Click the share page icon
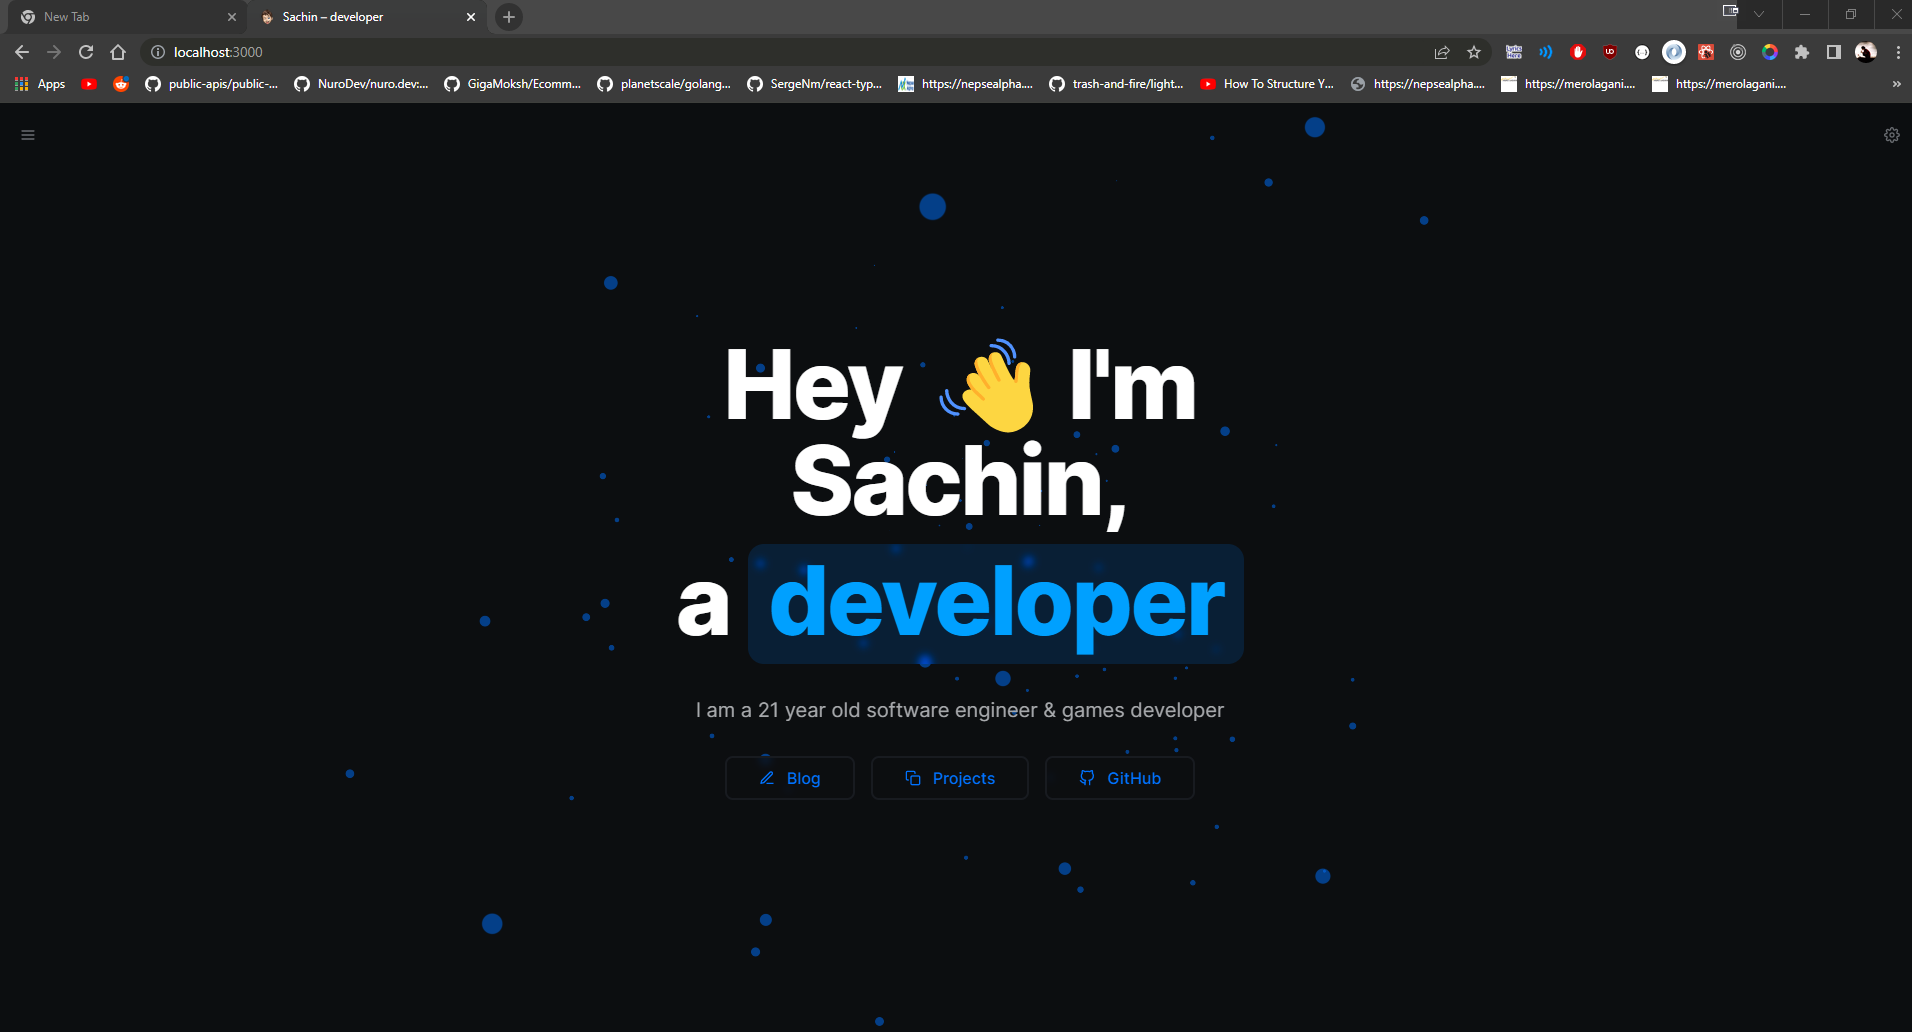This screenshot has width=1912, height=1032. (1443, 51)
